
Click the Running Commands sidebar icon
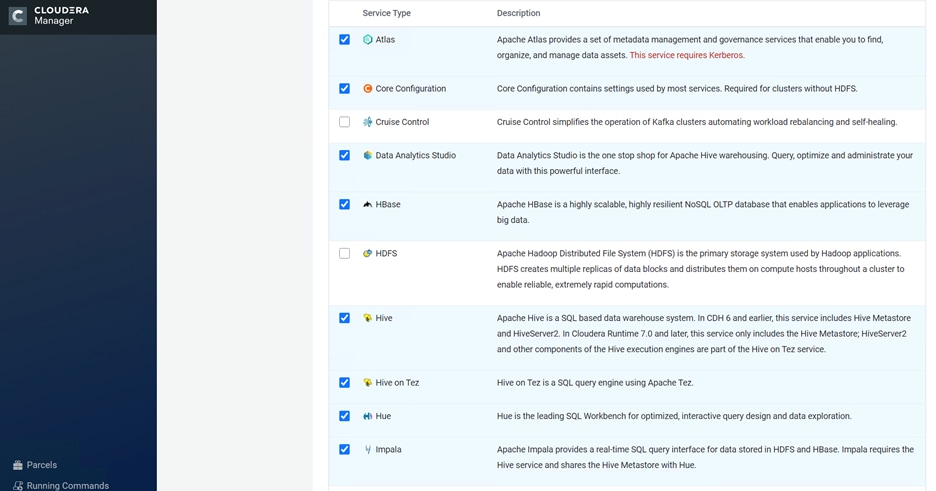(18, 486)
